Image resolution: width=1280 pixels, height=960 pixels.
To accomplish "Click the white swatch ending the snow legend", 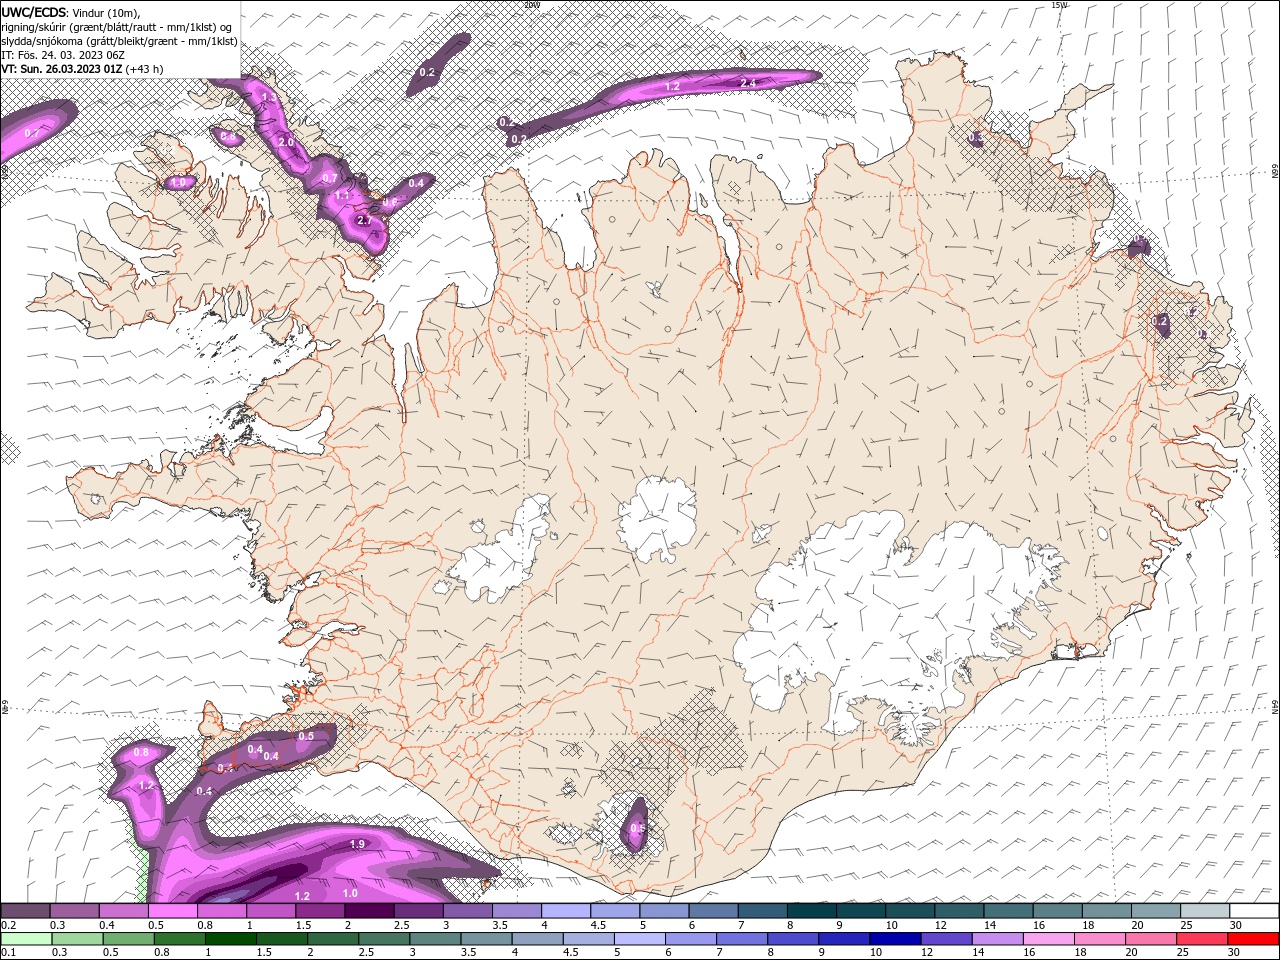I will 1253,911.
